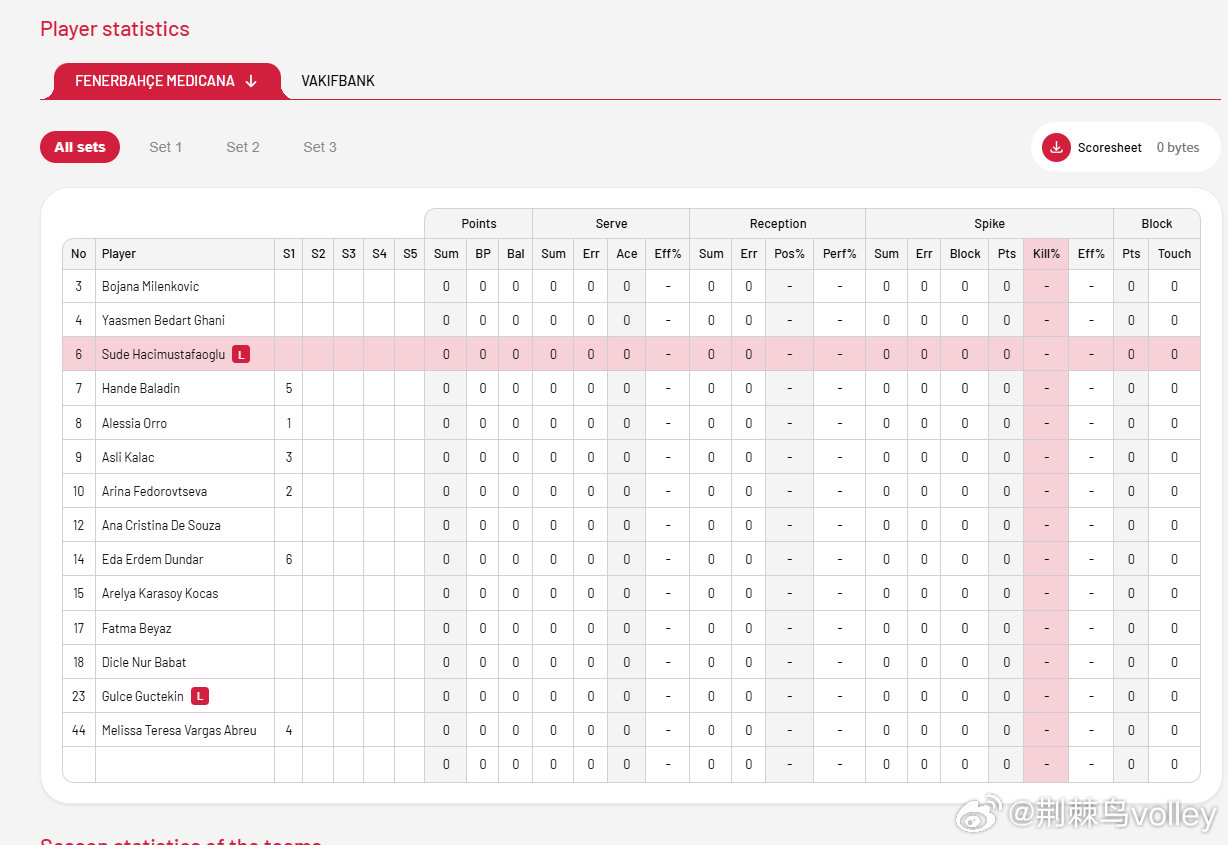Click Hande Baladin's S1 value 5
Screen dimensions: 1228x845
[289, 388]
